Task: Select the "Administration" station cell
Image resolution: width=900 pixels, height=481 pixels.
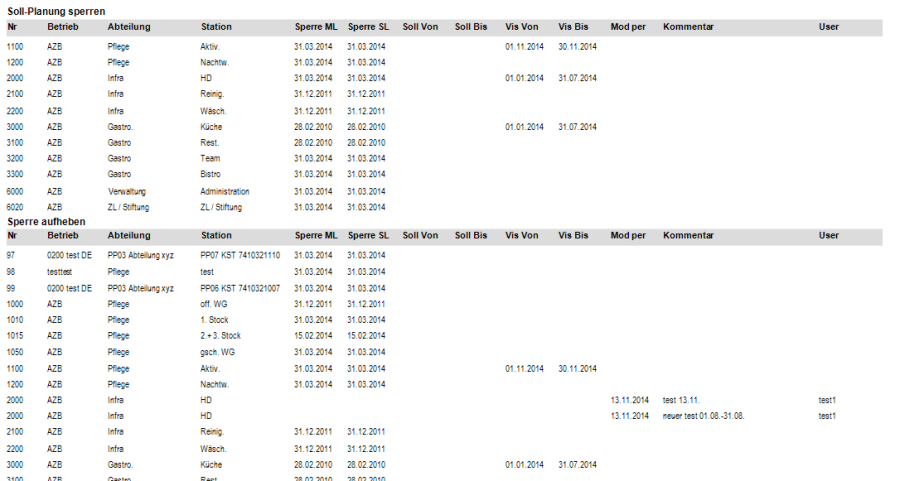Action: click(224, 191)
